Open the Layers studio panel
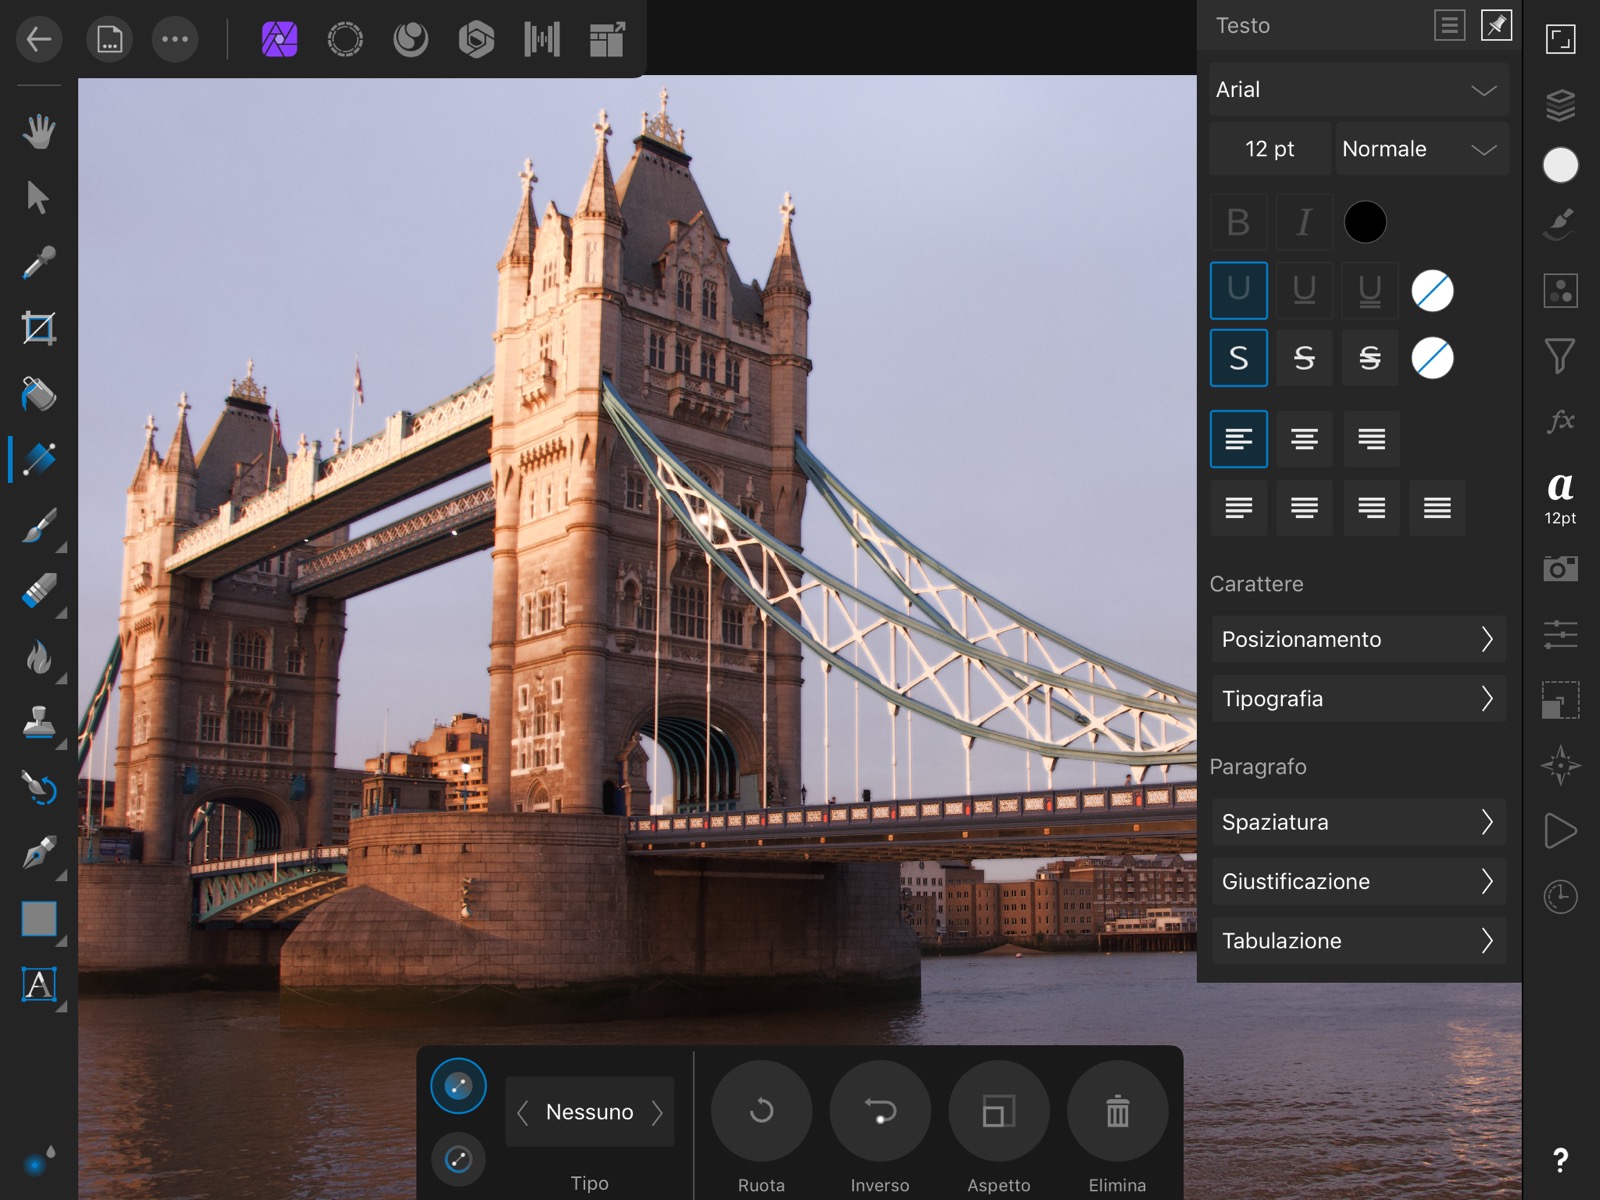The width and height of the screenshot is (1600, 1200). tap(1560, 105)
